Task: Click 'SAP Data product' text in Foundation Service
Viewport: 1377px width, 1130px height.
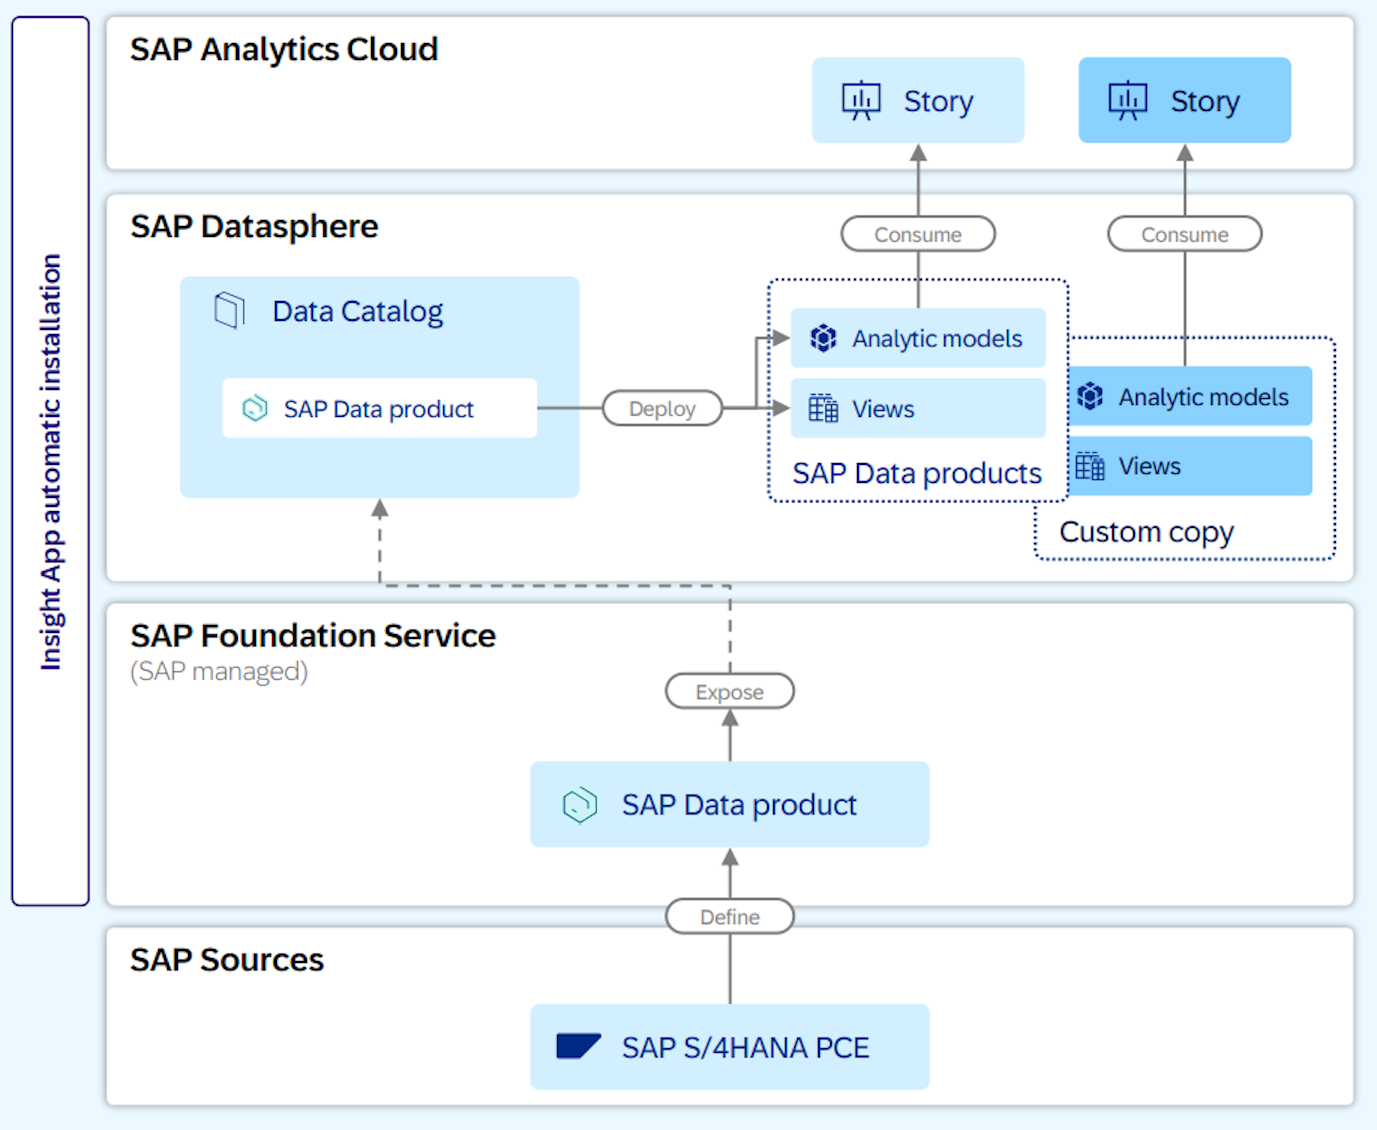Action: click(739, 805)
